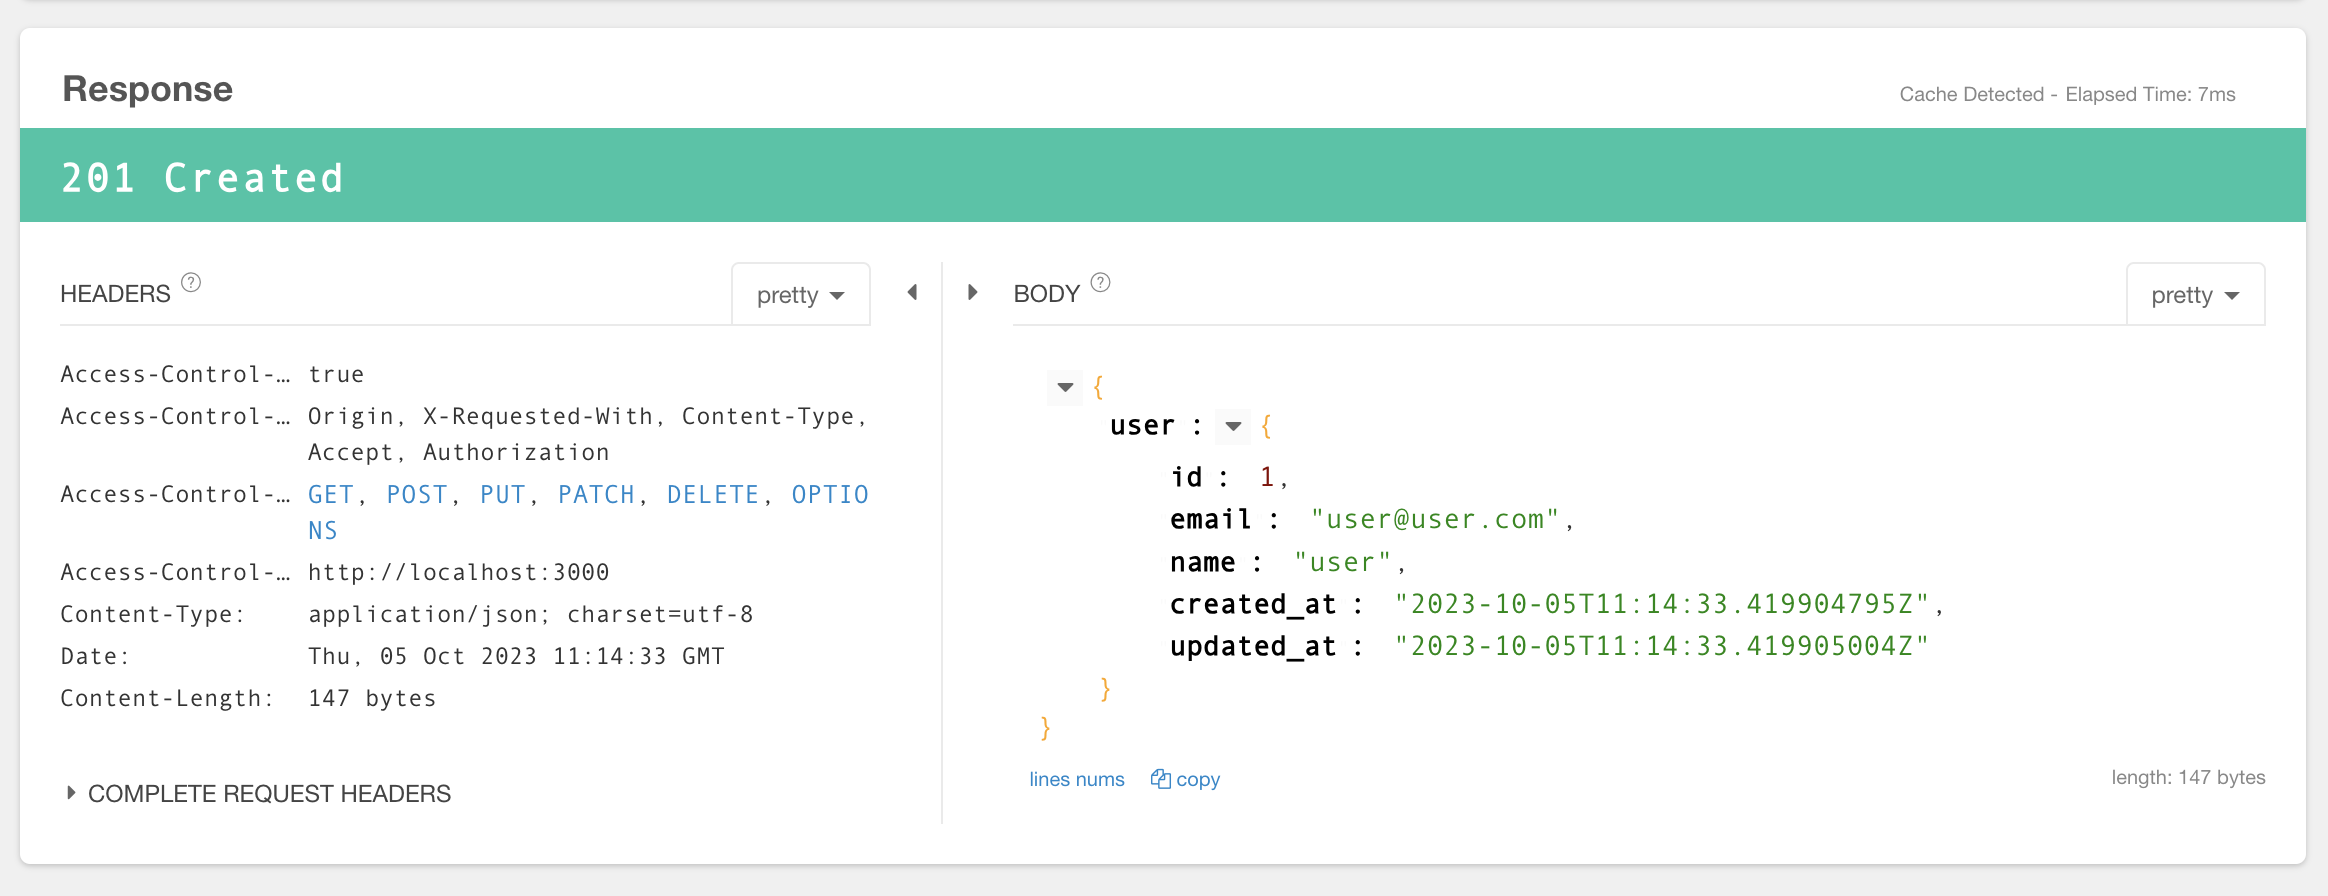Collapse the user JSON object
The height and width of the screenshot is (896, 2328).
point(1233,427)
